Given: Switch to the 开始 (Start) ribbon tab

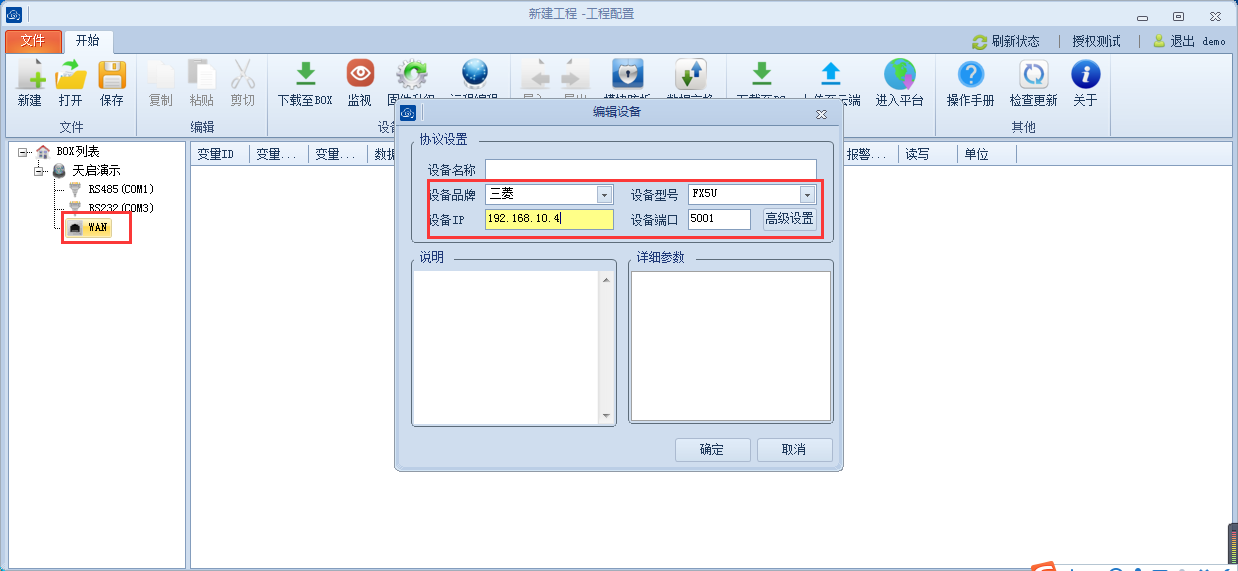Looking at the screenshot, I should pos(88,41).
